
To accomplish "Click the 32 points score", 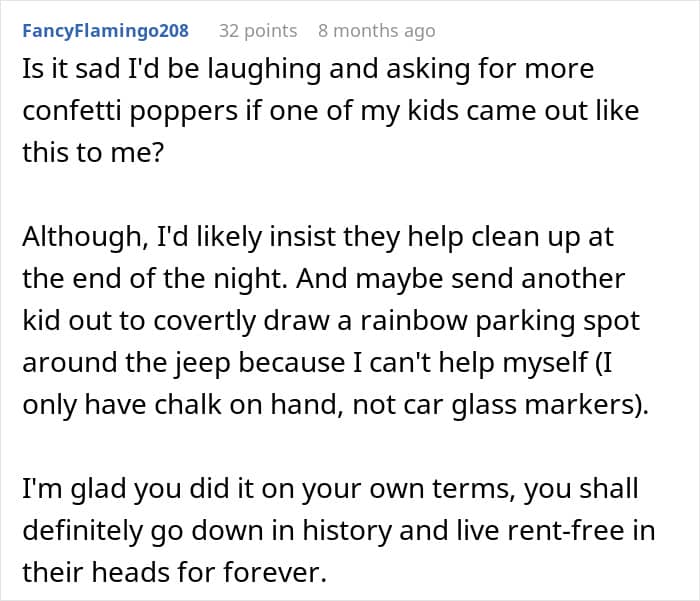I will click(258, 30).
